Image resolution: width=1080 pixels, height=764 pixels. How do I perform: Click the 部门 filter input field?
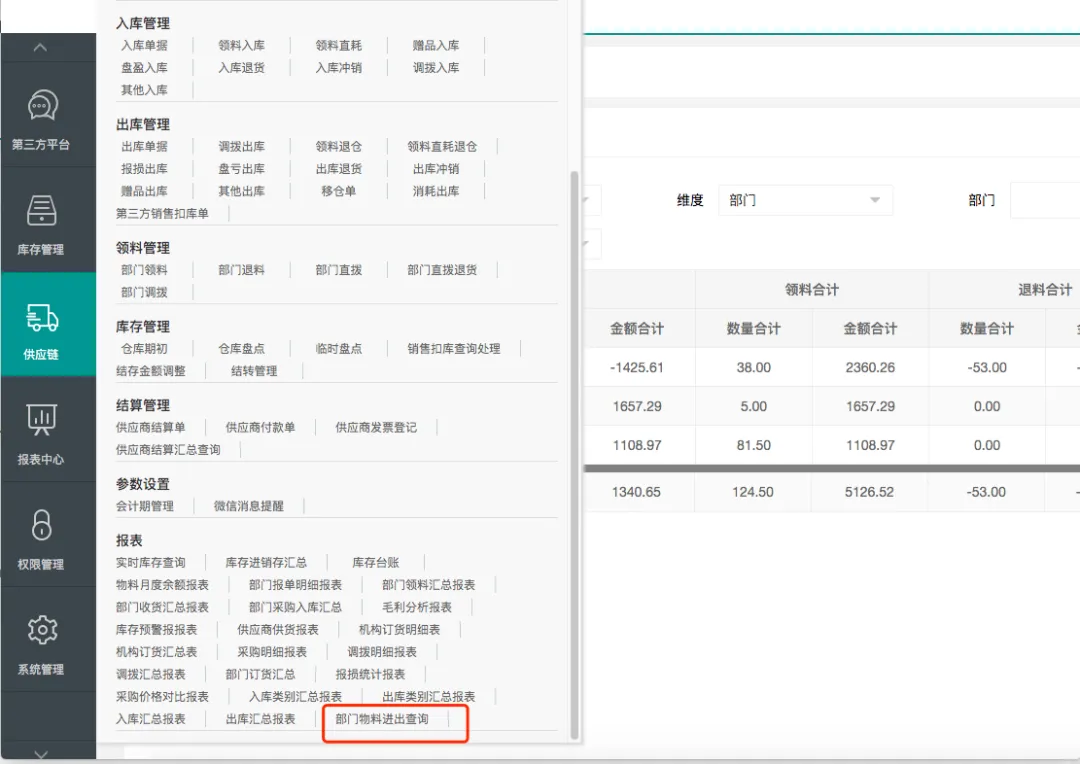pyautogui.click(x=1045, y=200)
